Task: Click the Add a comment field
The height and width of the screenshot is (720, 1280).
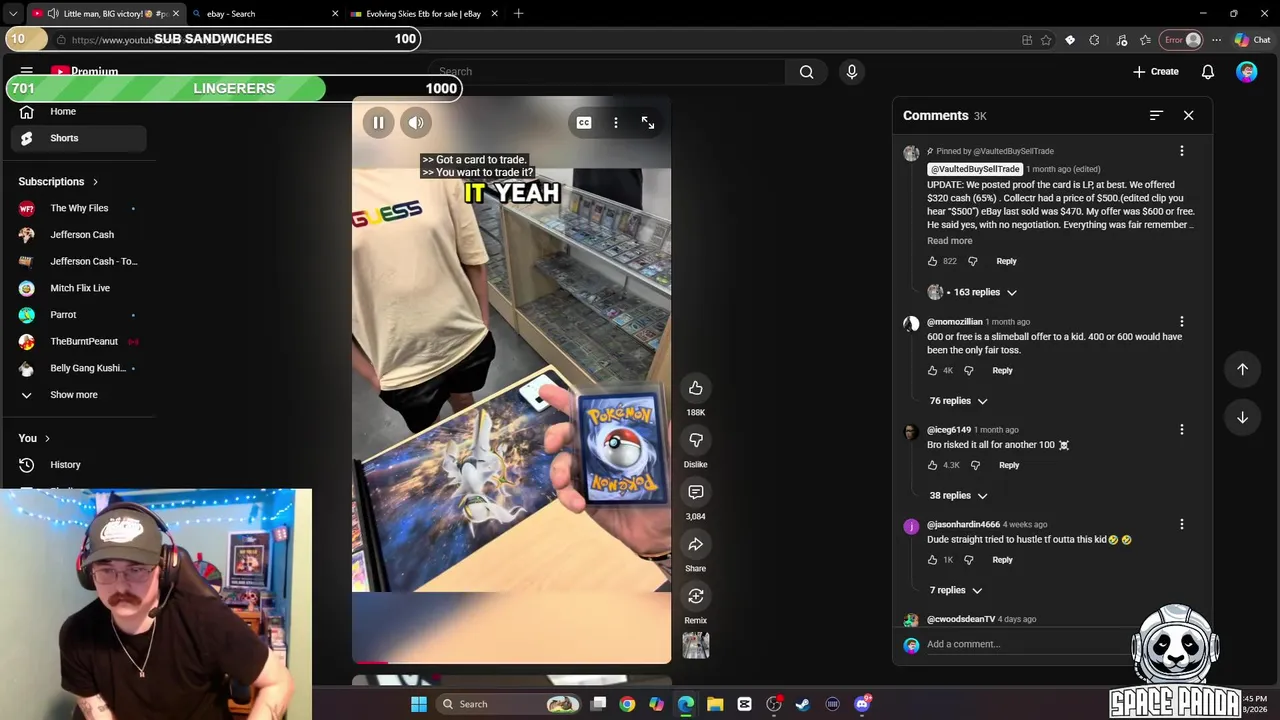Action: tap(1030, 644)
